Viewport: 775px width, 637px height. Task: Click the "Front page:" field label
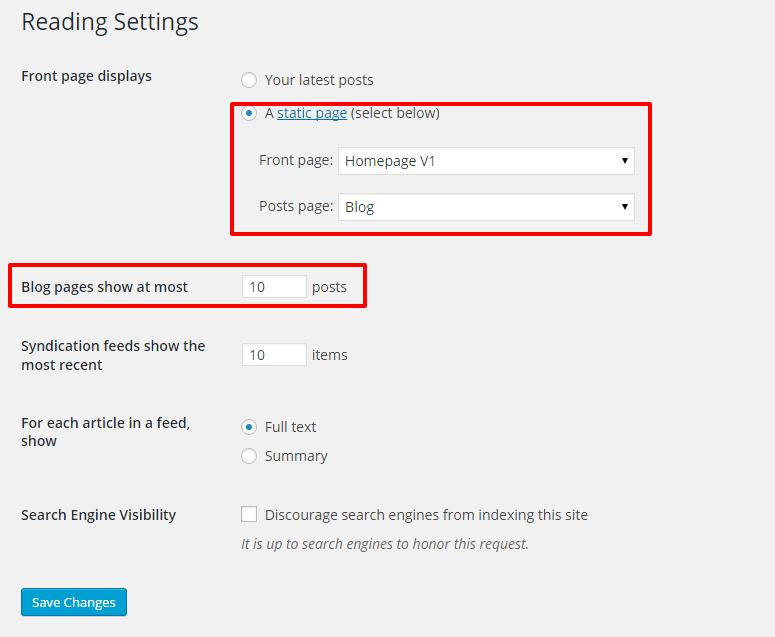click(295, 161)
